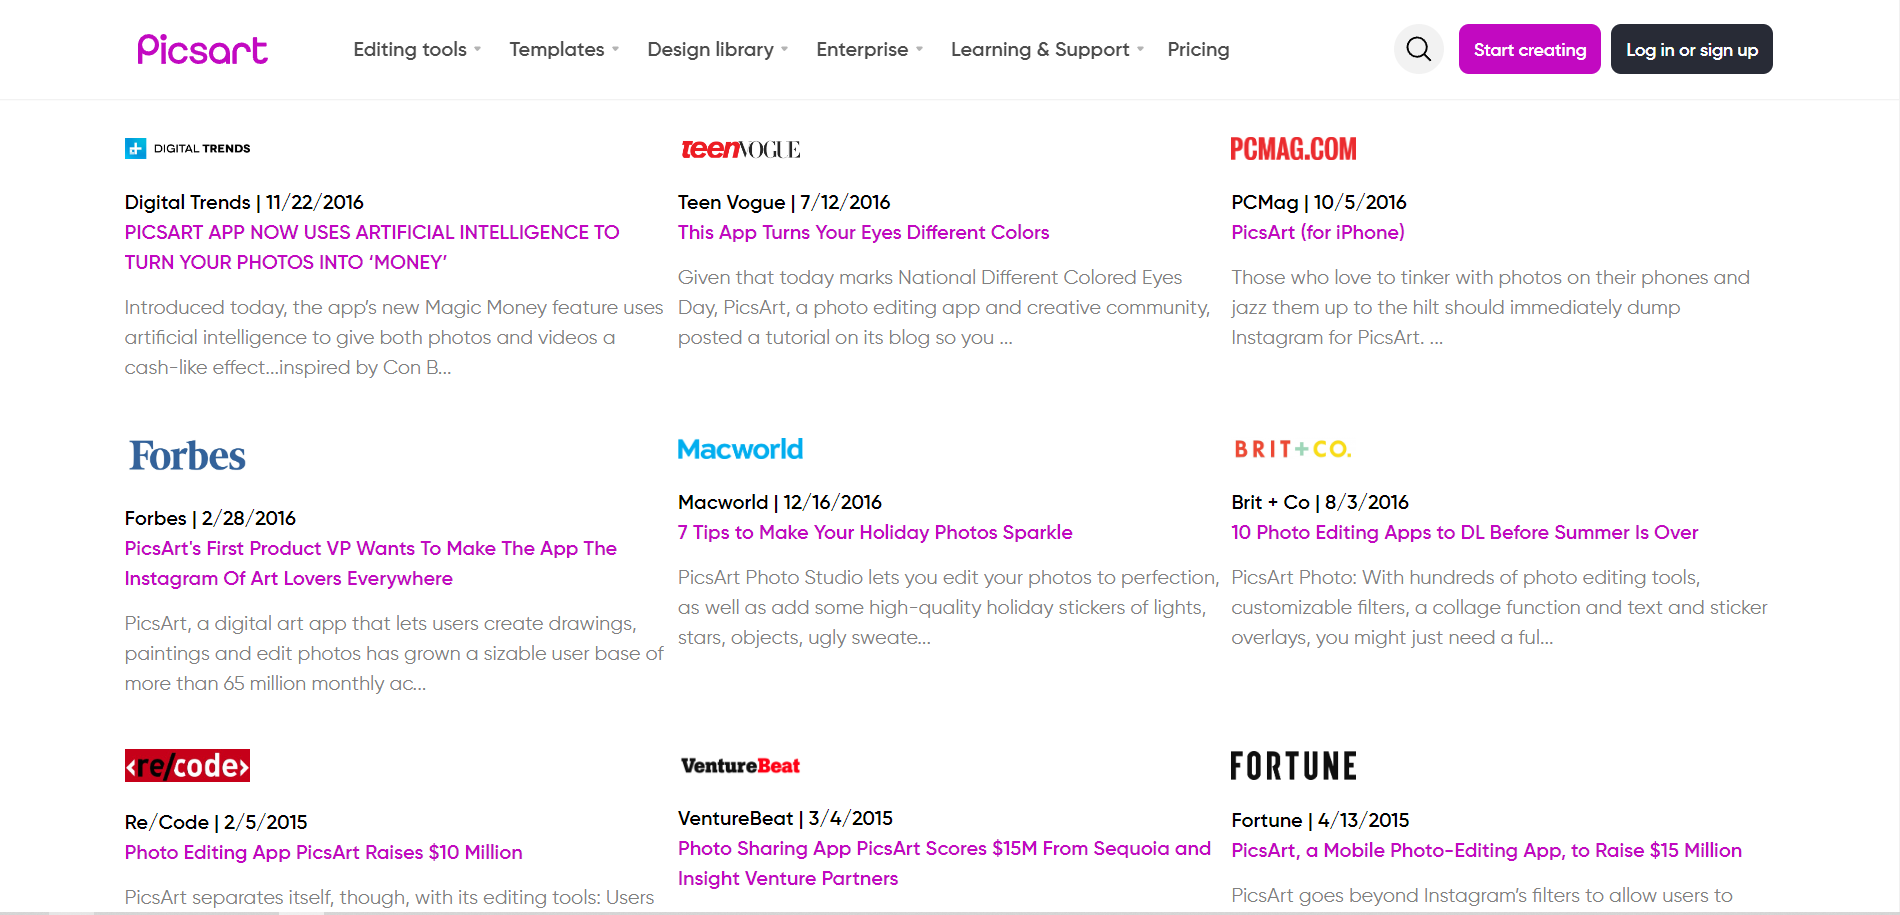This screenshot has width=1900, height=915.
Task: Click the Fortune logo
Action: click(1293, 766)
